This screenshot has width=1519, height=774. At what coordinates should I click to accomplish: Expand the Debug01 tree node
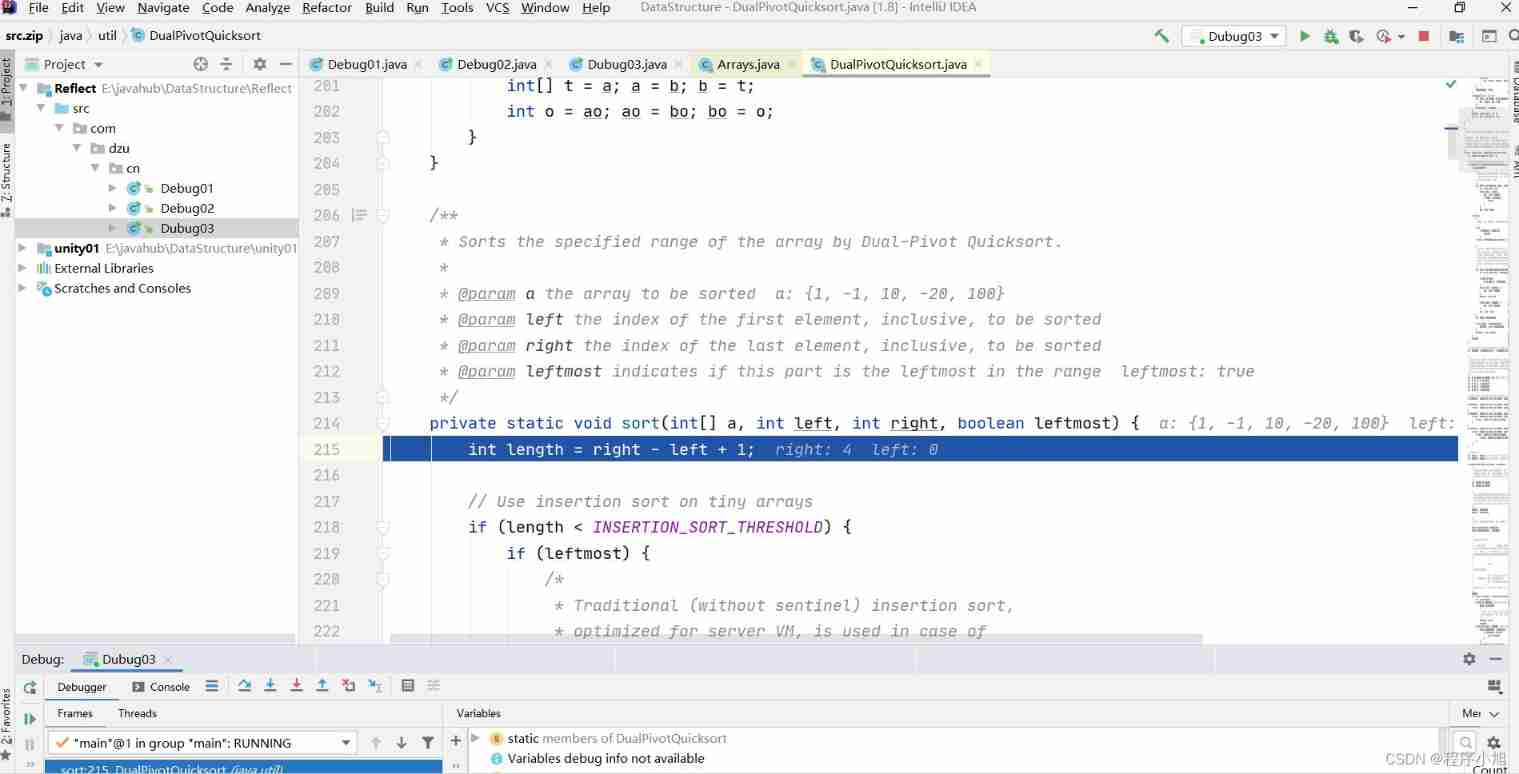(x=112, y=188)
